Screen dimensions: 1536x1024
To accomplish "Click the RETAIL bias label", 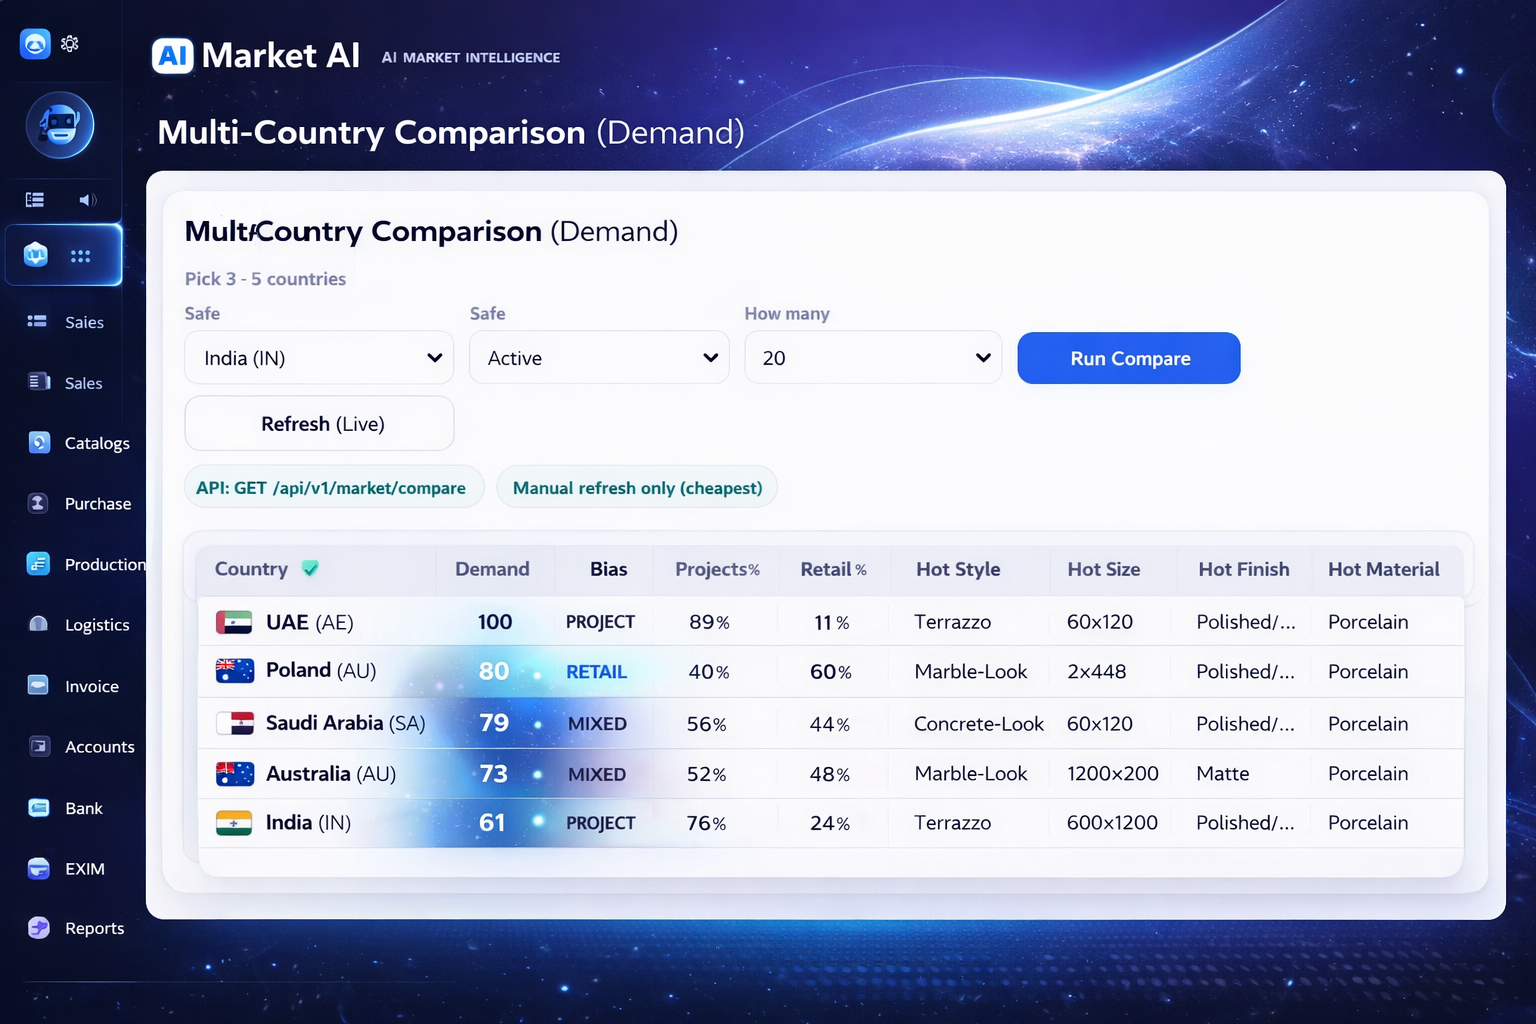I will point(596,672).
